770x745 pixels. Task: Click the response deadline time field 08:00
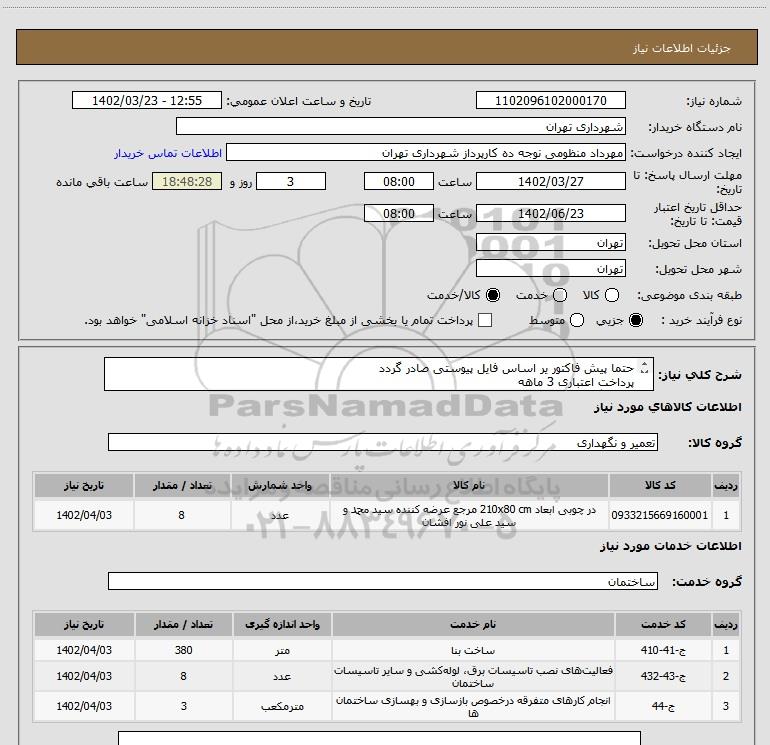tap(399, 182)
